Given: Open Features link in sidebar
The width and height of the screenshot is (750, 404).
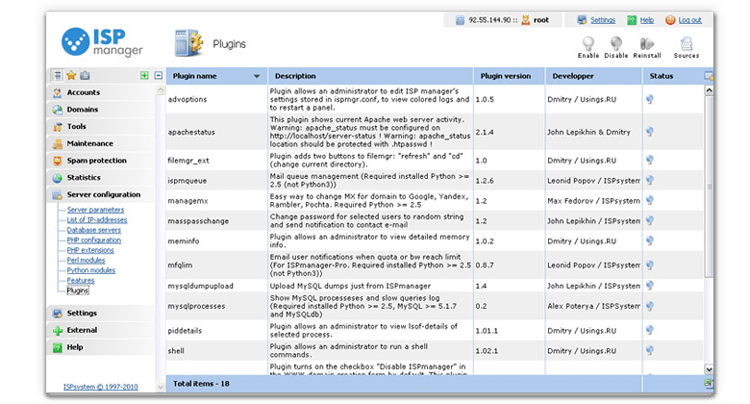Looking at the screenshot, I should click(x=80, y=280).
